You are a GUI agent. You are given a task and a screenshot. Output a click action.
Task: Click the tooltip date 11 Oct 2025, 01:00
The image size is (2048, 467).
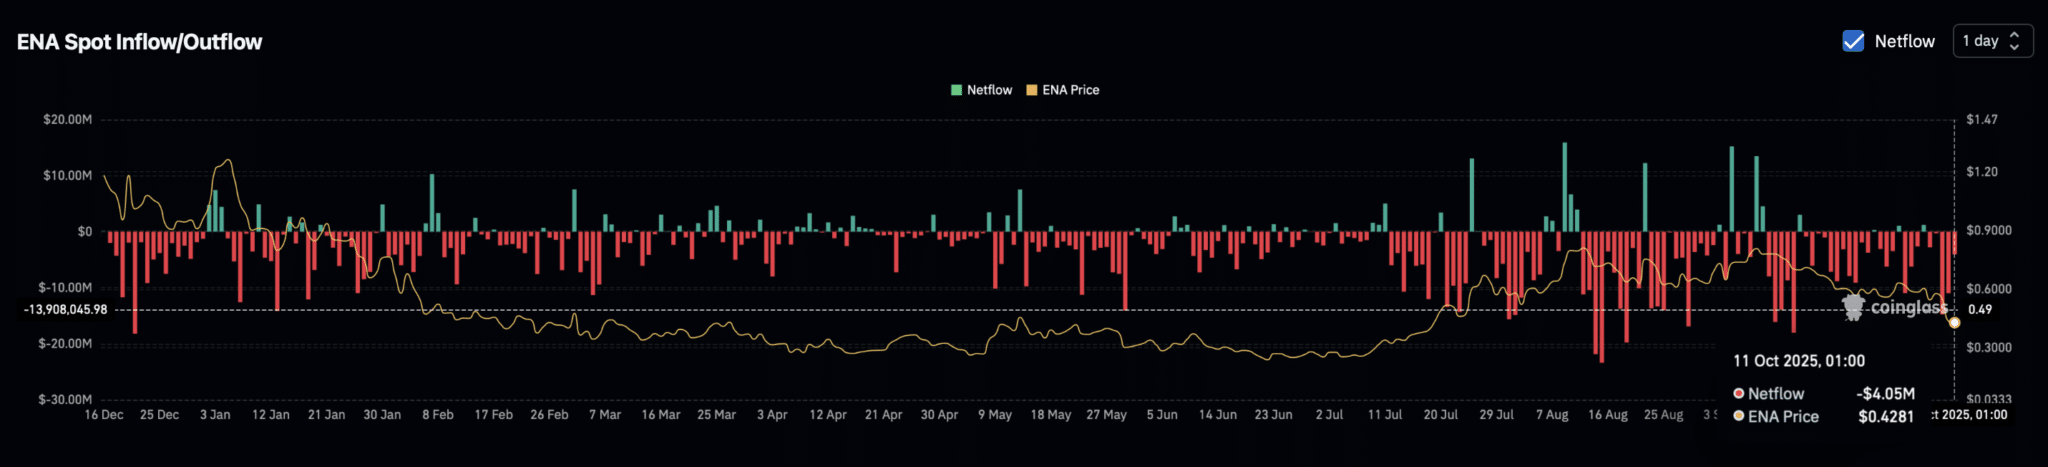click(x=1799, y=361)
